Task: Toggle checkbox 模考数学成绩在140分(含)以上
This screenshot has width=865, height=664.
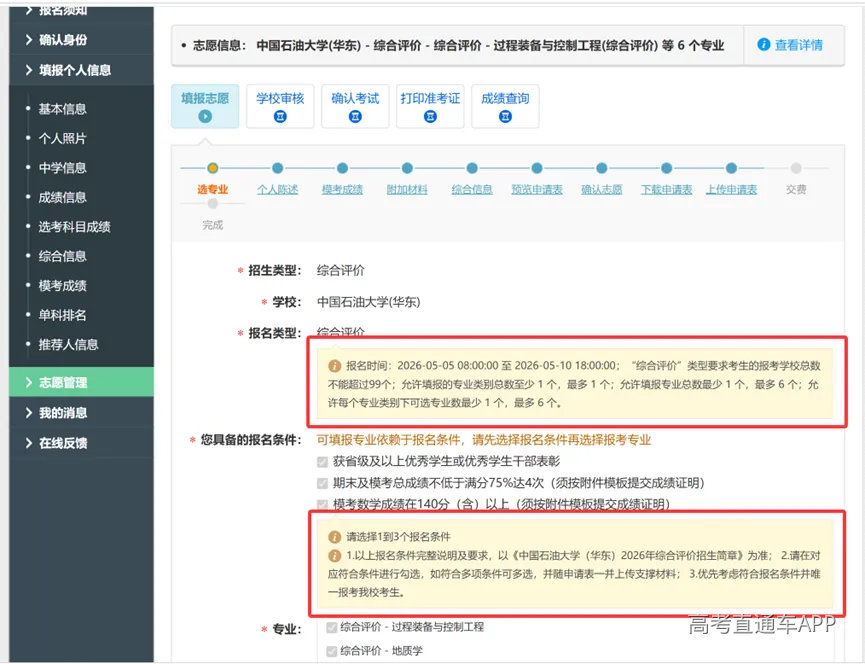Action: click(x=323, y=504)
